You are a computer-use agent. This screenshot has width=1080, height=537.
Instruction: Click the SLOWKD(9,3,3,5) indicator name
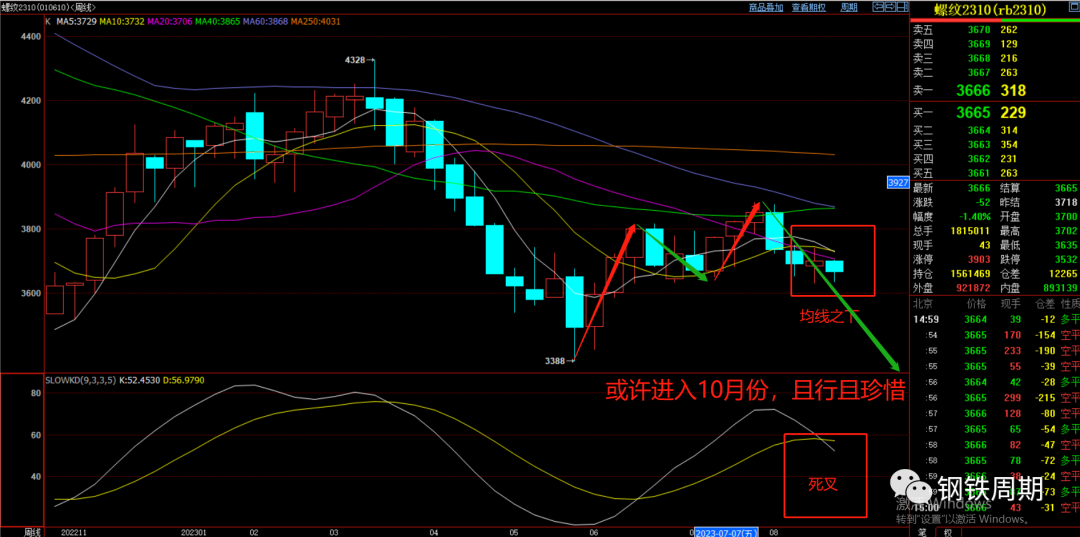pos(81,380)
